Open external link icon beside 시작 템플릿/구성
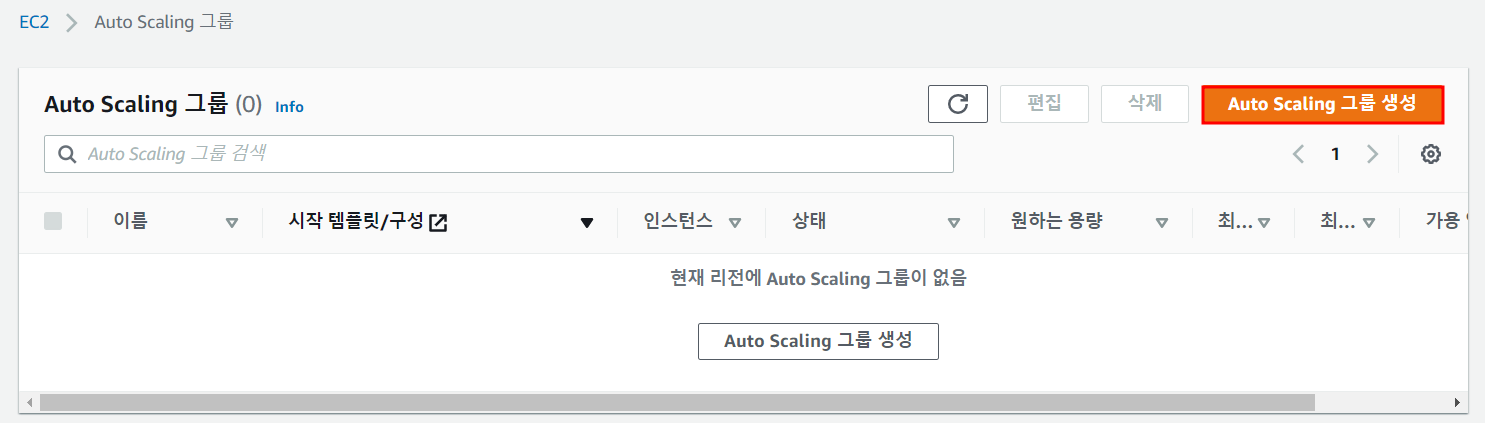 pos(438,223)
